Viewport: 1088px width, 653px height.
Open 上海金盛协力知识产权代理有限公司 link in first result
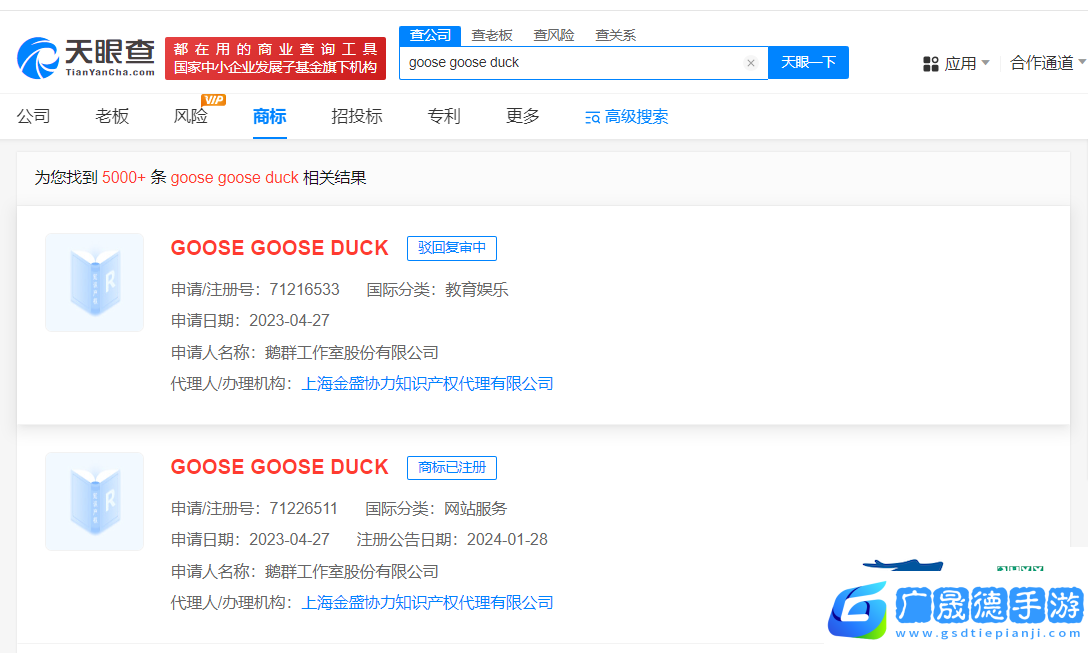tap(427, 384)
